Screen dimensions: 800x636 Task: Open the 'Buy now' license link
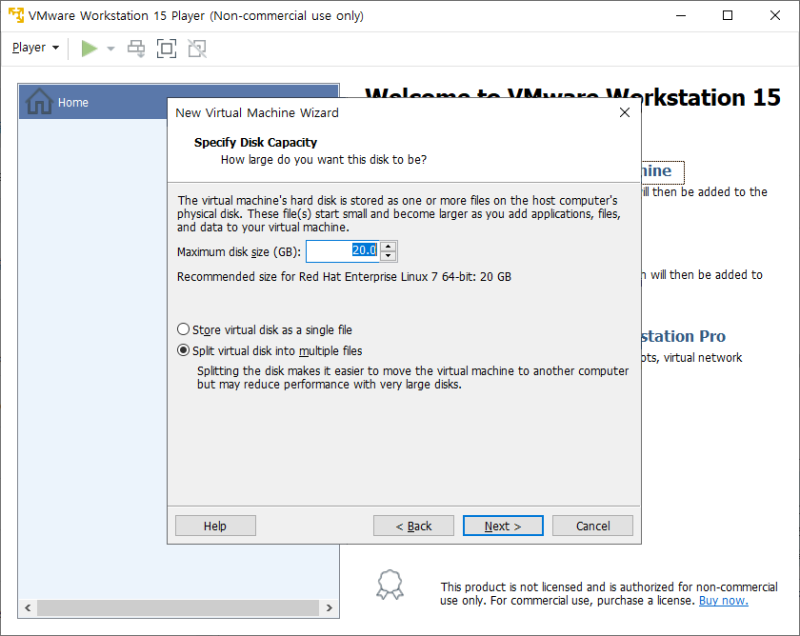click(723, 600)
